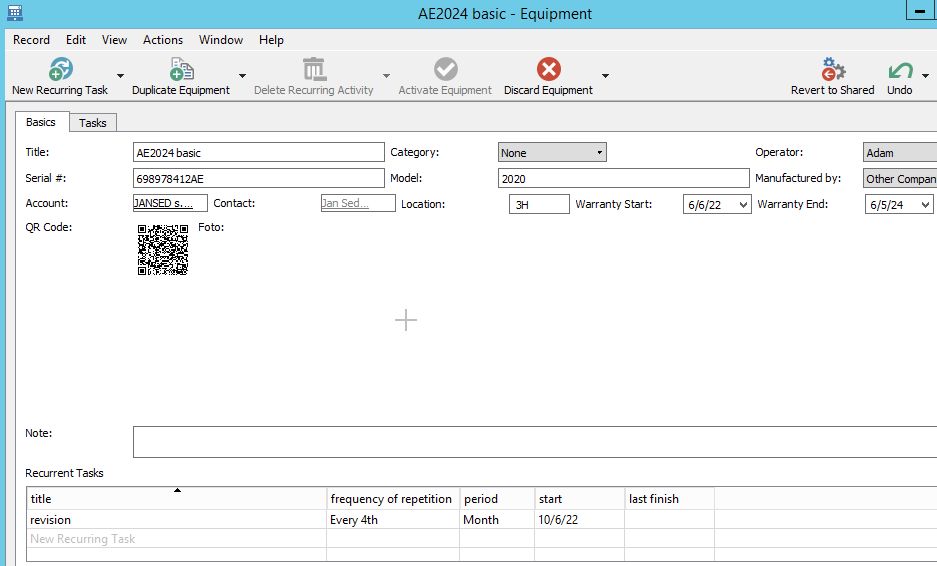Click the New Recurring Task icon
The image size is (937, 566).
point(60,69)
